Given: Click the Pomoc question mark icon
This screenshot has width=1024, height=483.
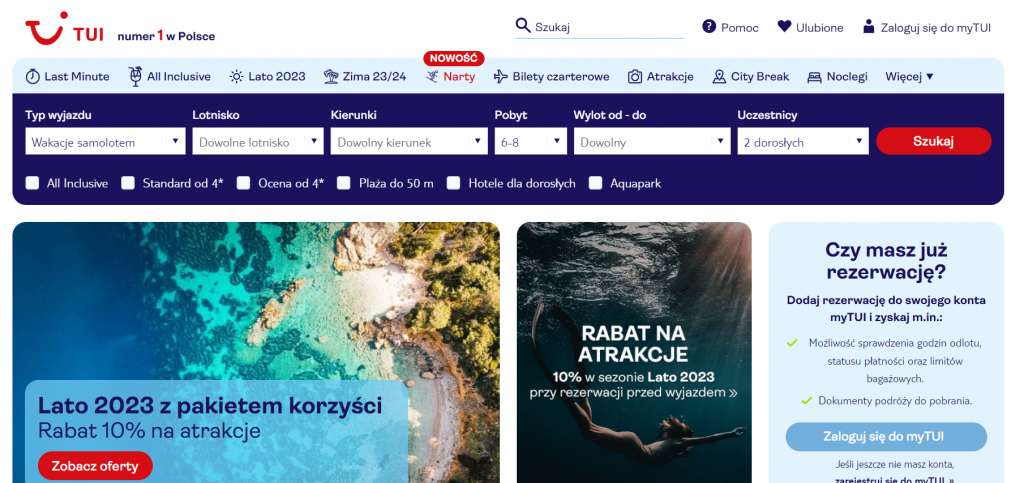Looking at the screenshot, I should (x=709, y=27).
